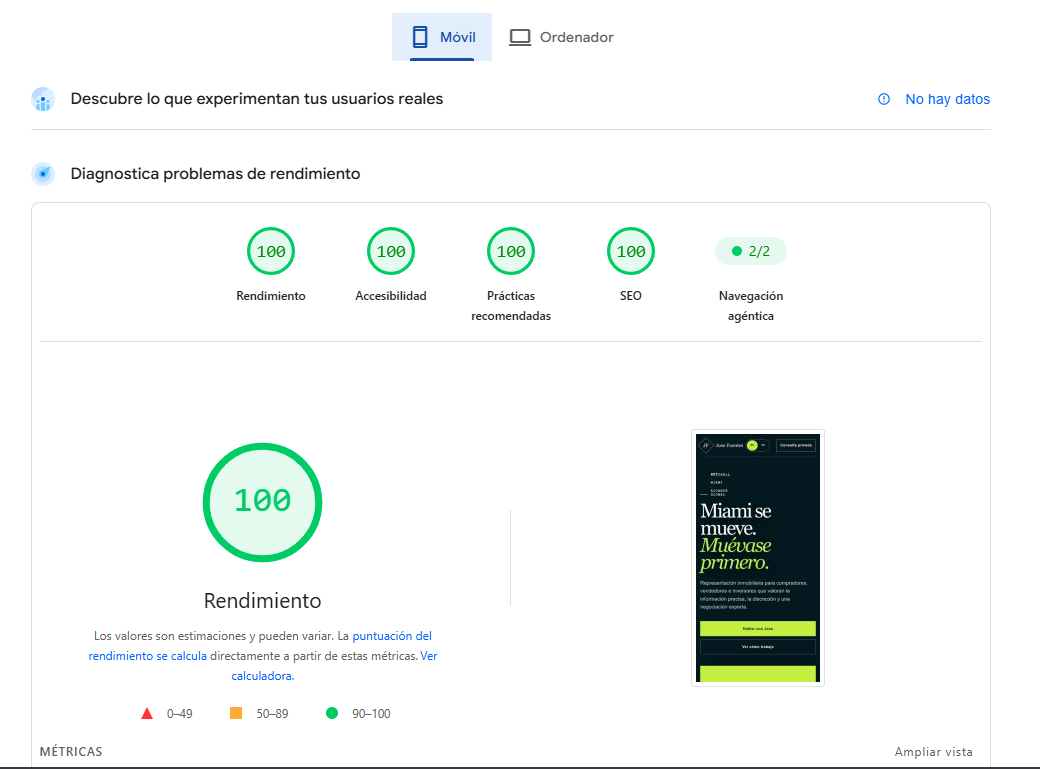Image resolution: width=1040 pixels, height=769 pixels.
Task: Click the 50–89 range label
Action: click(273, 714)
